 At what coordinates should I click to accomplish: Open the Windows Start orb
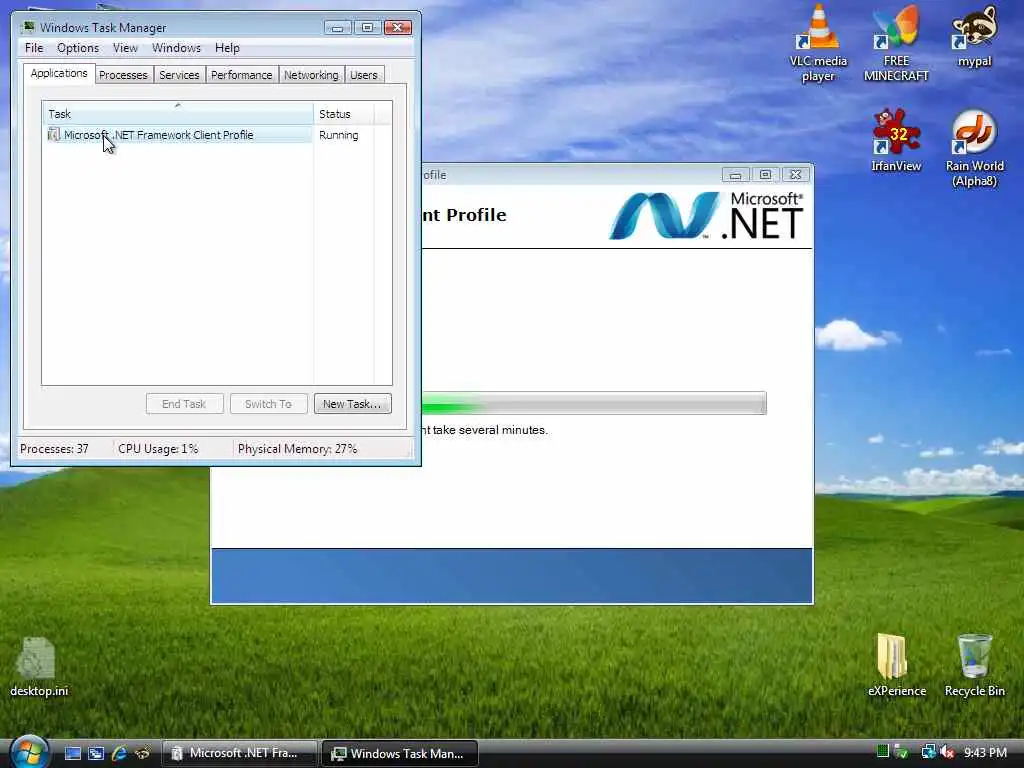pyautogui.click(x=29, y=752)
